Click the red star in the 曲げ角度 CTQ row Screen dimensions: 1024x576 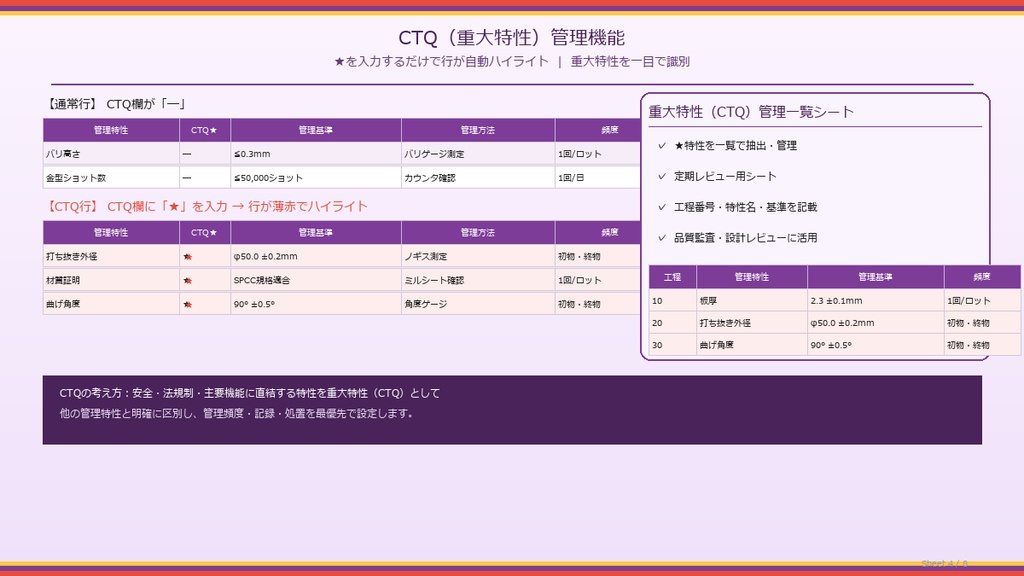tap(188, 304)
